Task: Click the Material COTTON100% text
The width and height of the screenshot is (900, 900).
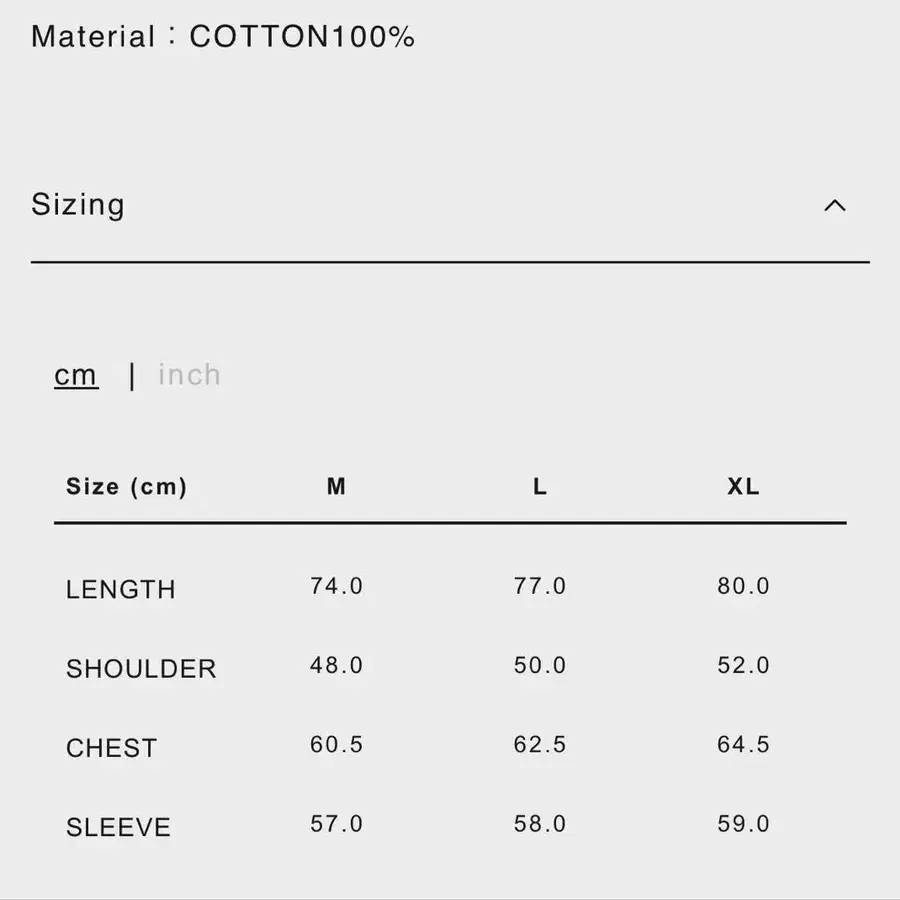Action: click(223, 37)
